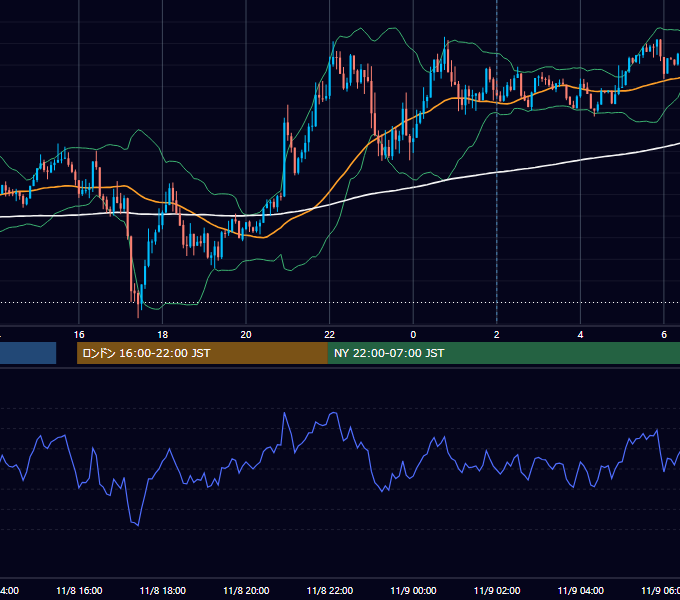
Task: Click the 11/8 20:00 date label
Action: pyautogui.click(x=246, y=591)
